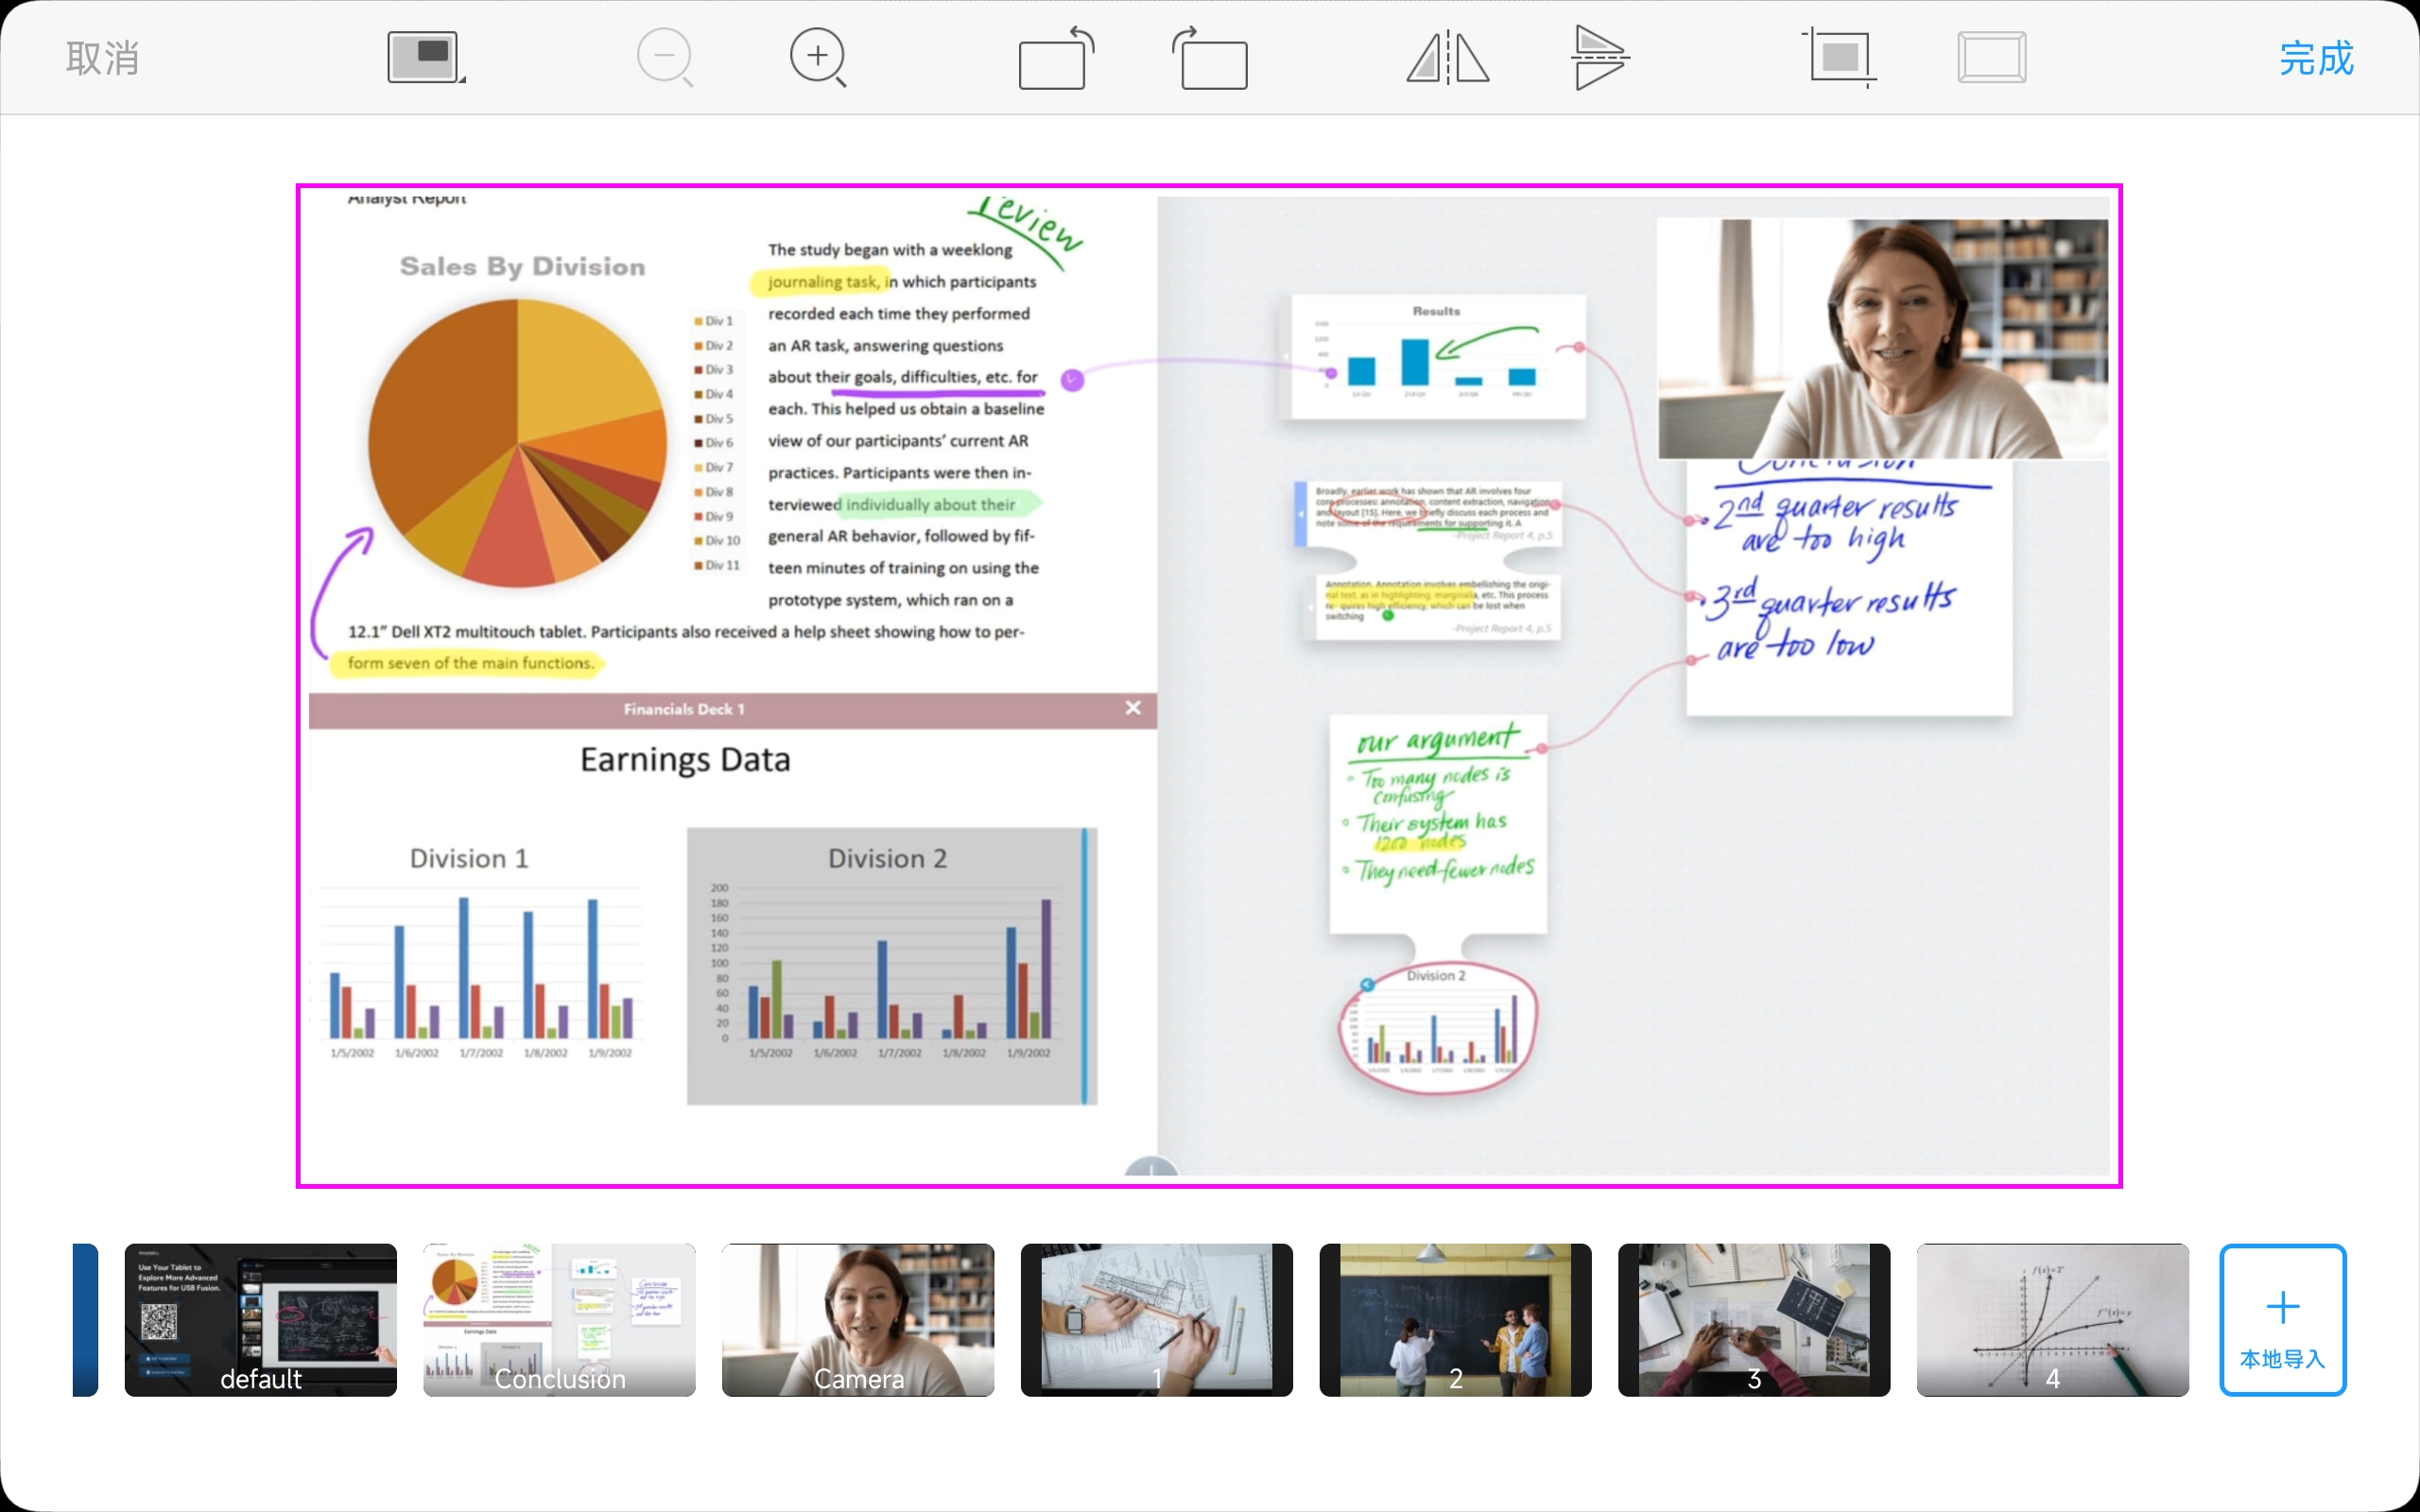Choose thumbnail labeled 1
Image resolution: width=2420 pixels, height=1512 pixels.
(x=1157, y=1320)
